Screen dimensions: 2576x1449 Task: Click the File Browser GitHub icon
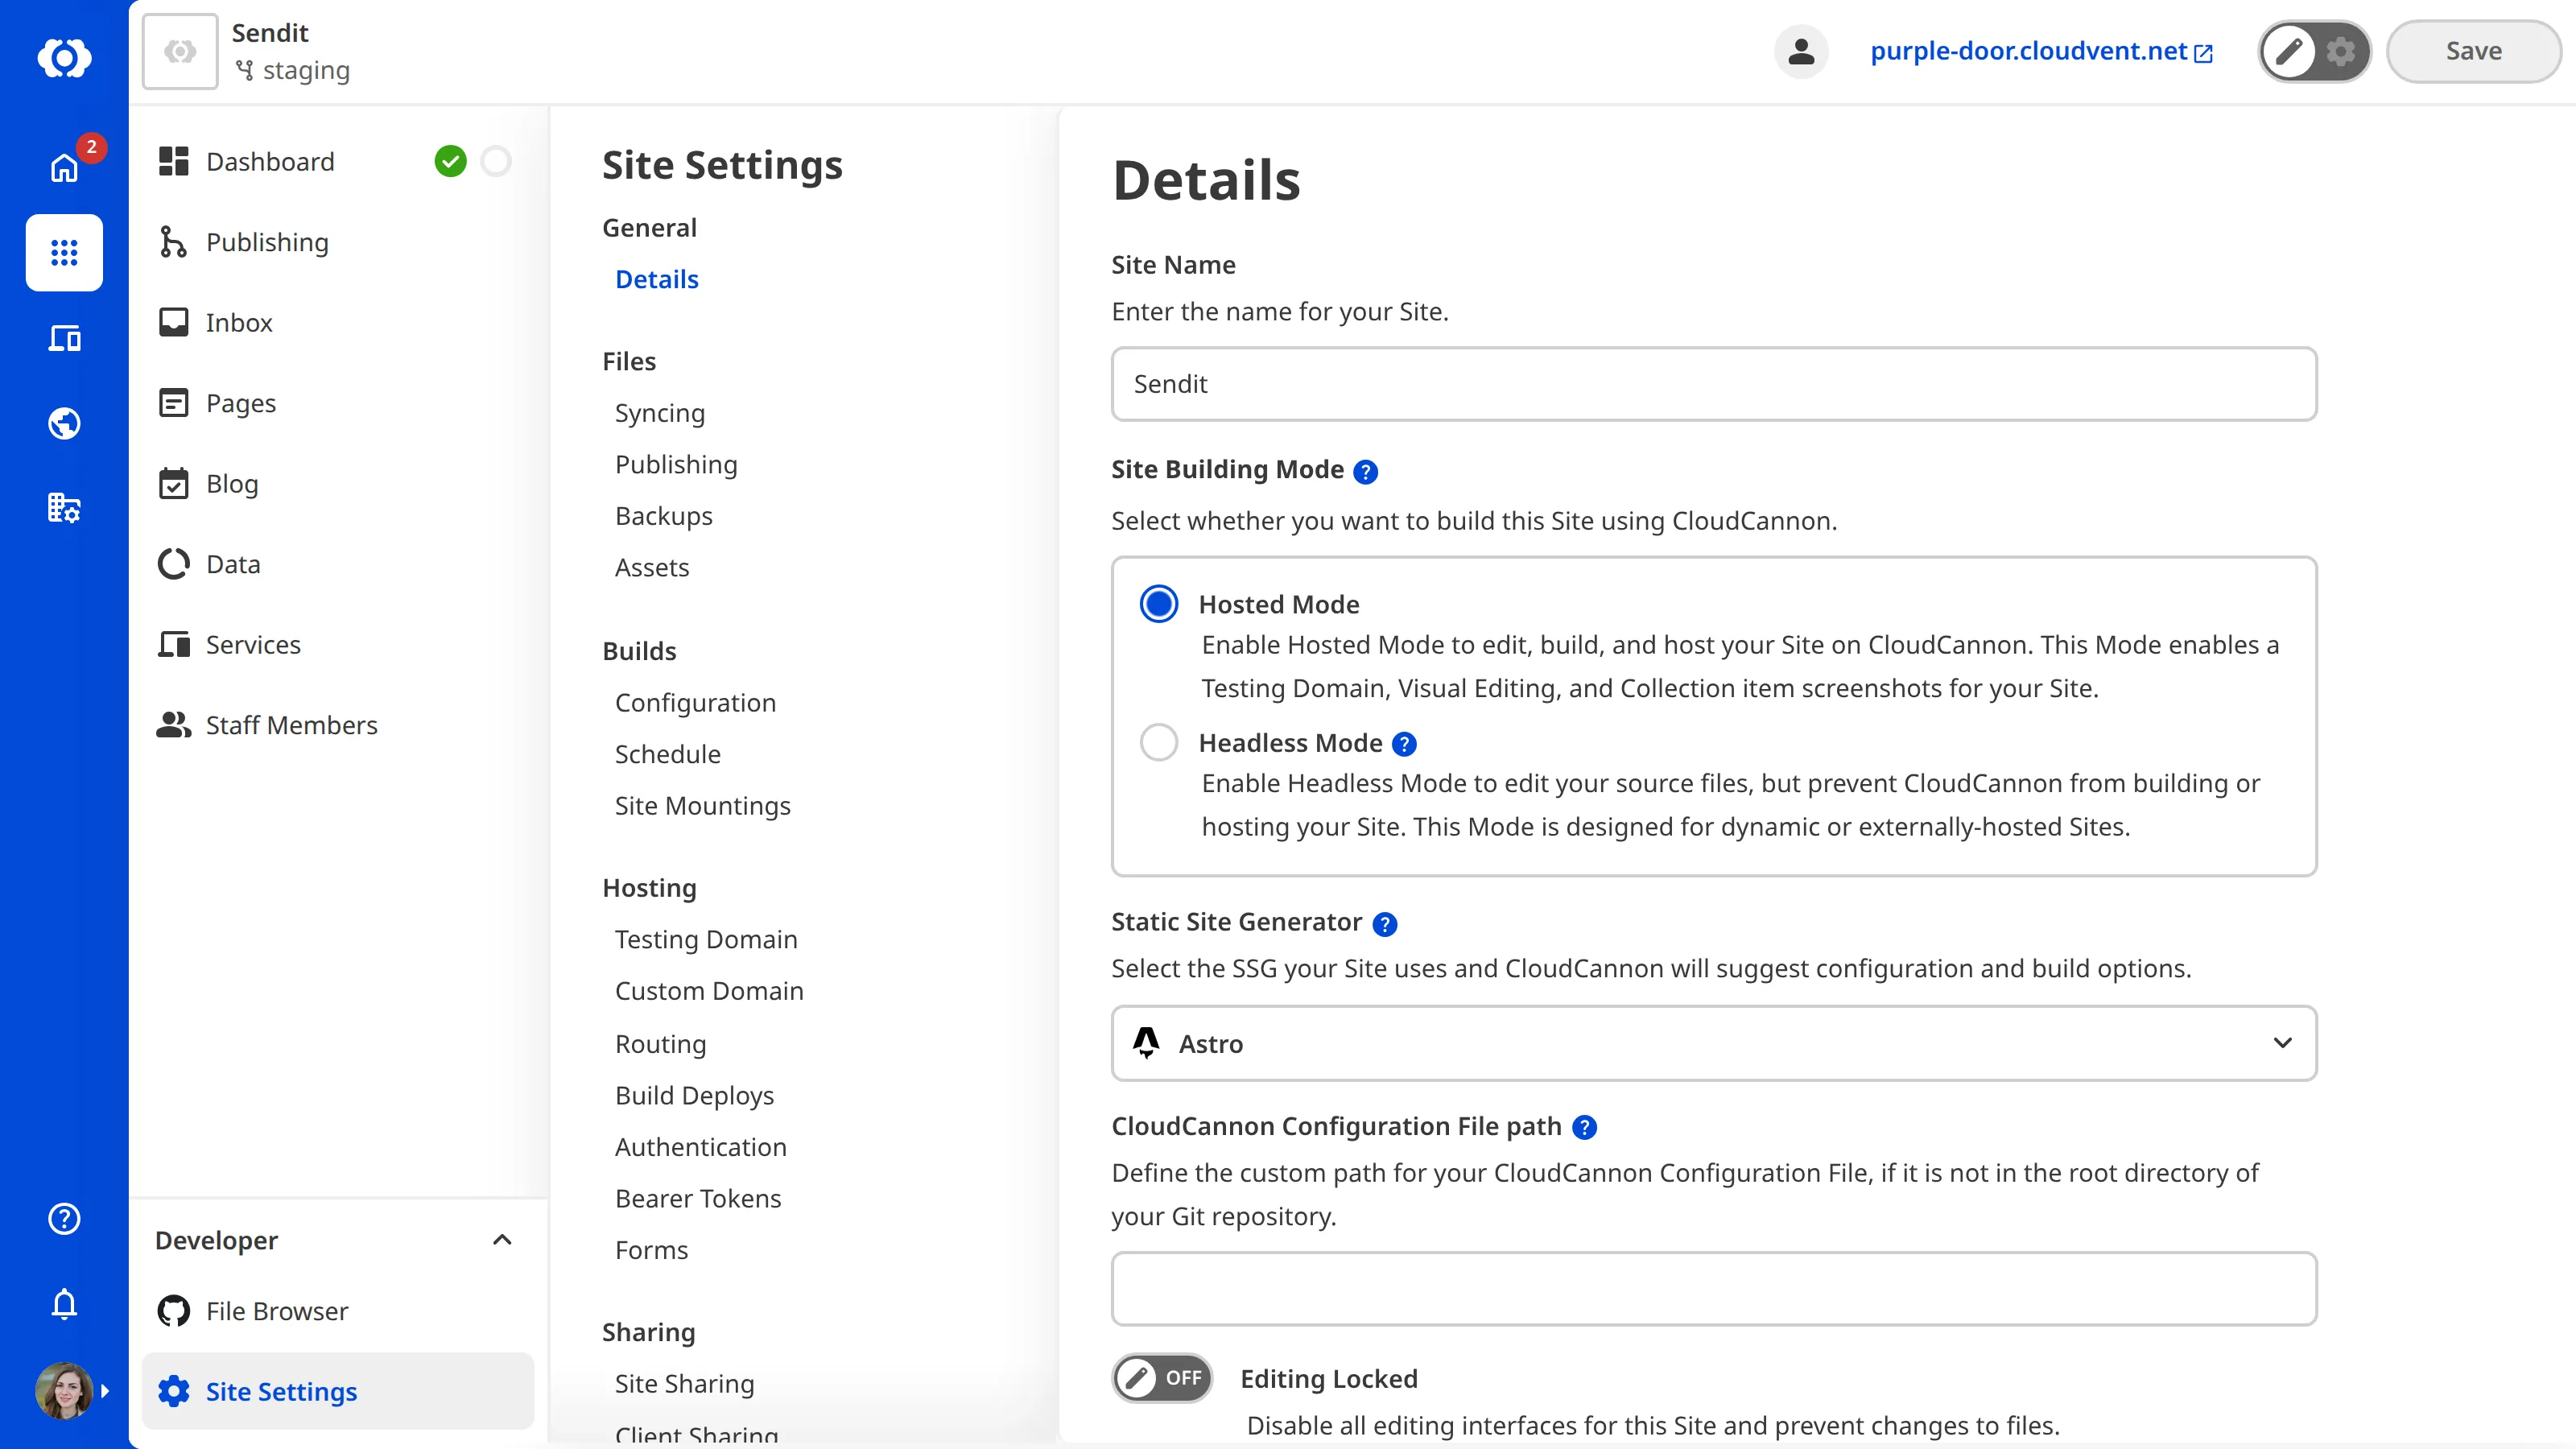coord(174,1310)
